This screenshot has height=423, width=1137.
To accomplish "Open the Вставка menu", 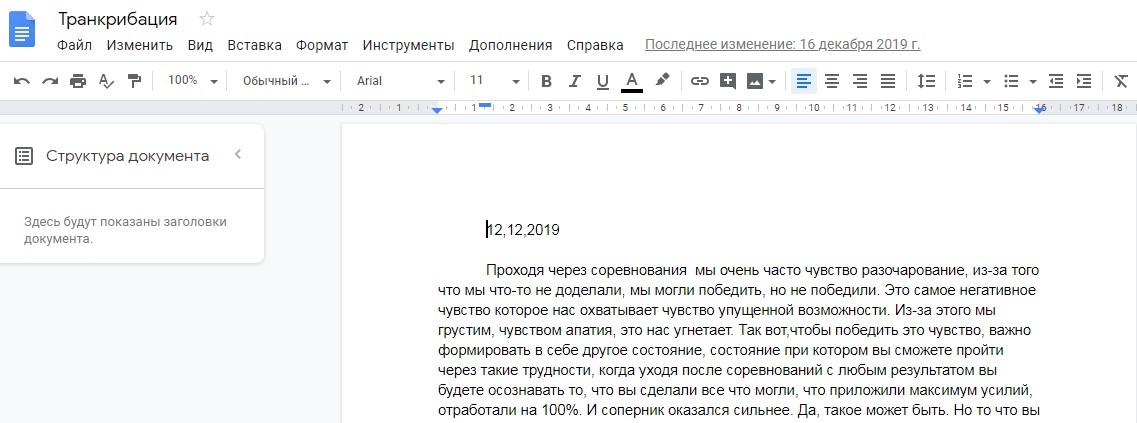I will pos(255,45).
